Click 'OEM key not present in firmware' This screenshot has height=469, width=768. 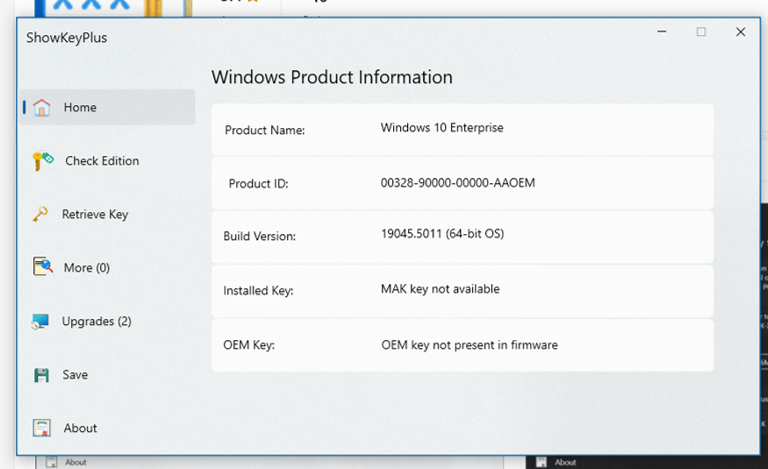(x=469, y=345)
